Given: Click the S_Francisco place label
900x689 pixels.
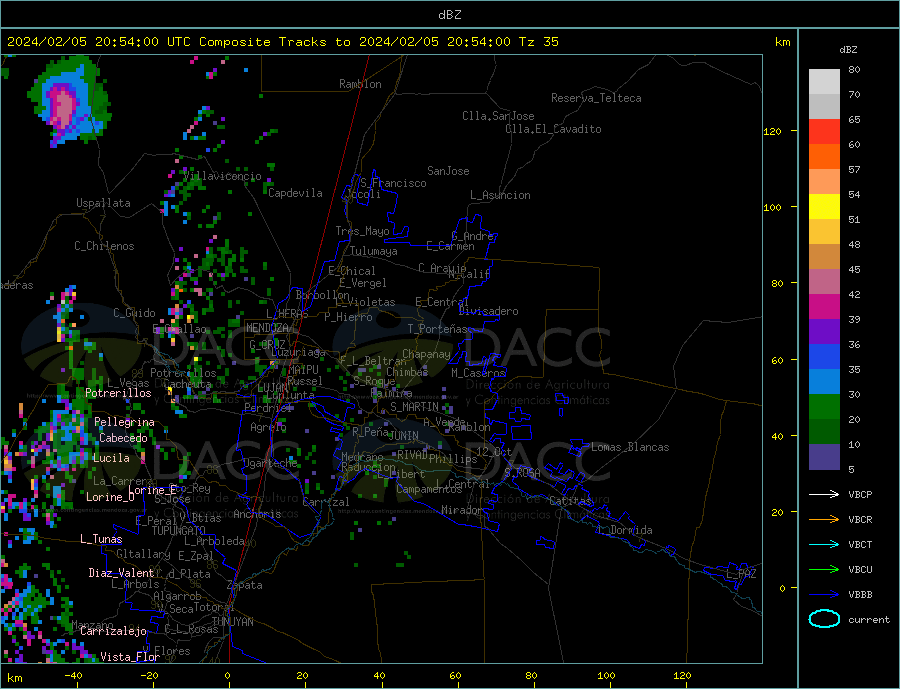Looking at the screenshot, I should pyautogui.click(x=393, y=183).
